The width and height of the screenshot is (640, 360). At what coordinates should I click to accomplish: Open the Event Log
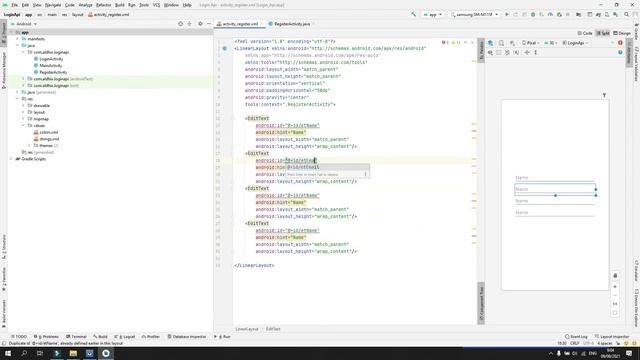(576, 337)
